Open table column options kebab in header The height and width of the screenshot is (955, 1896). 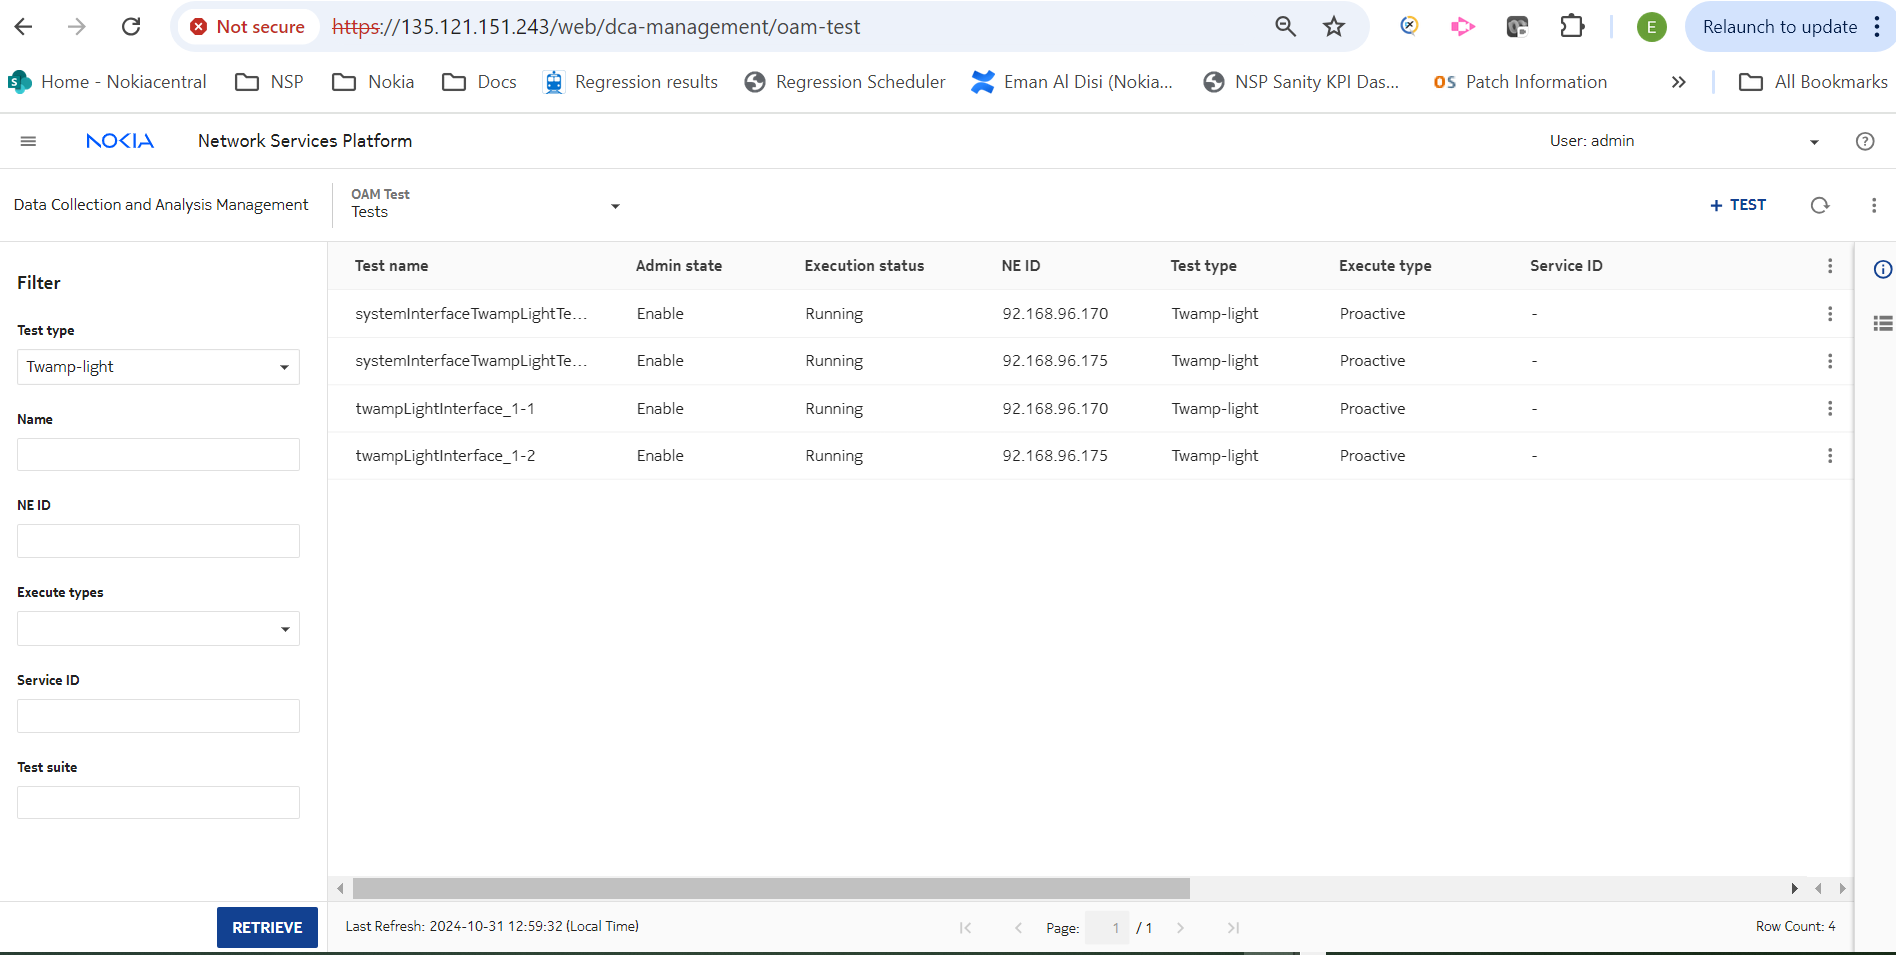point(1829,266)
